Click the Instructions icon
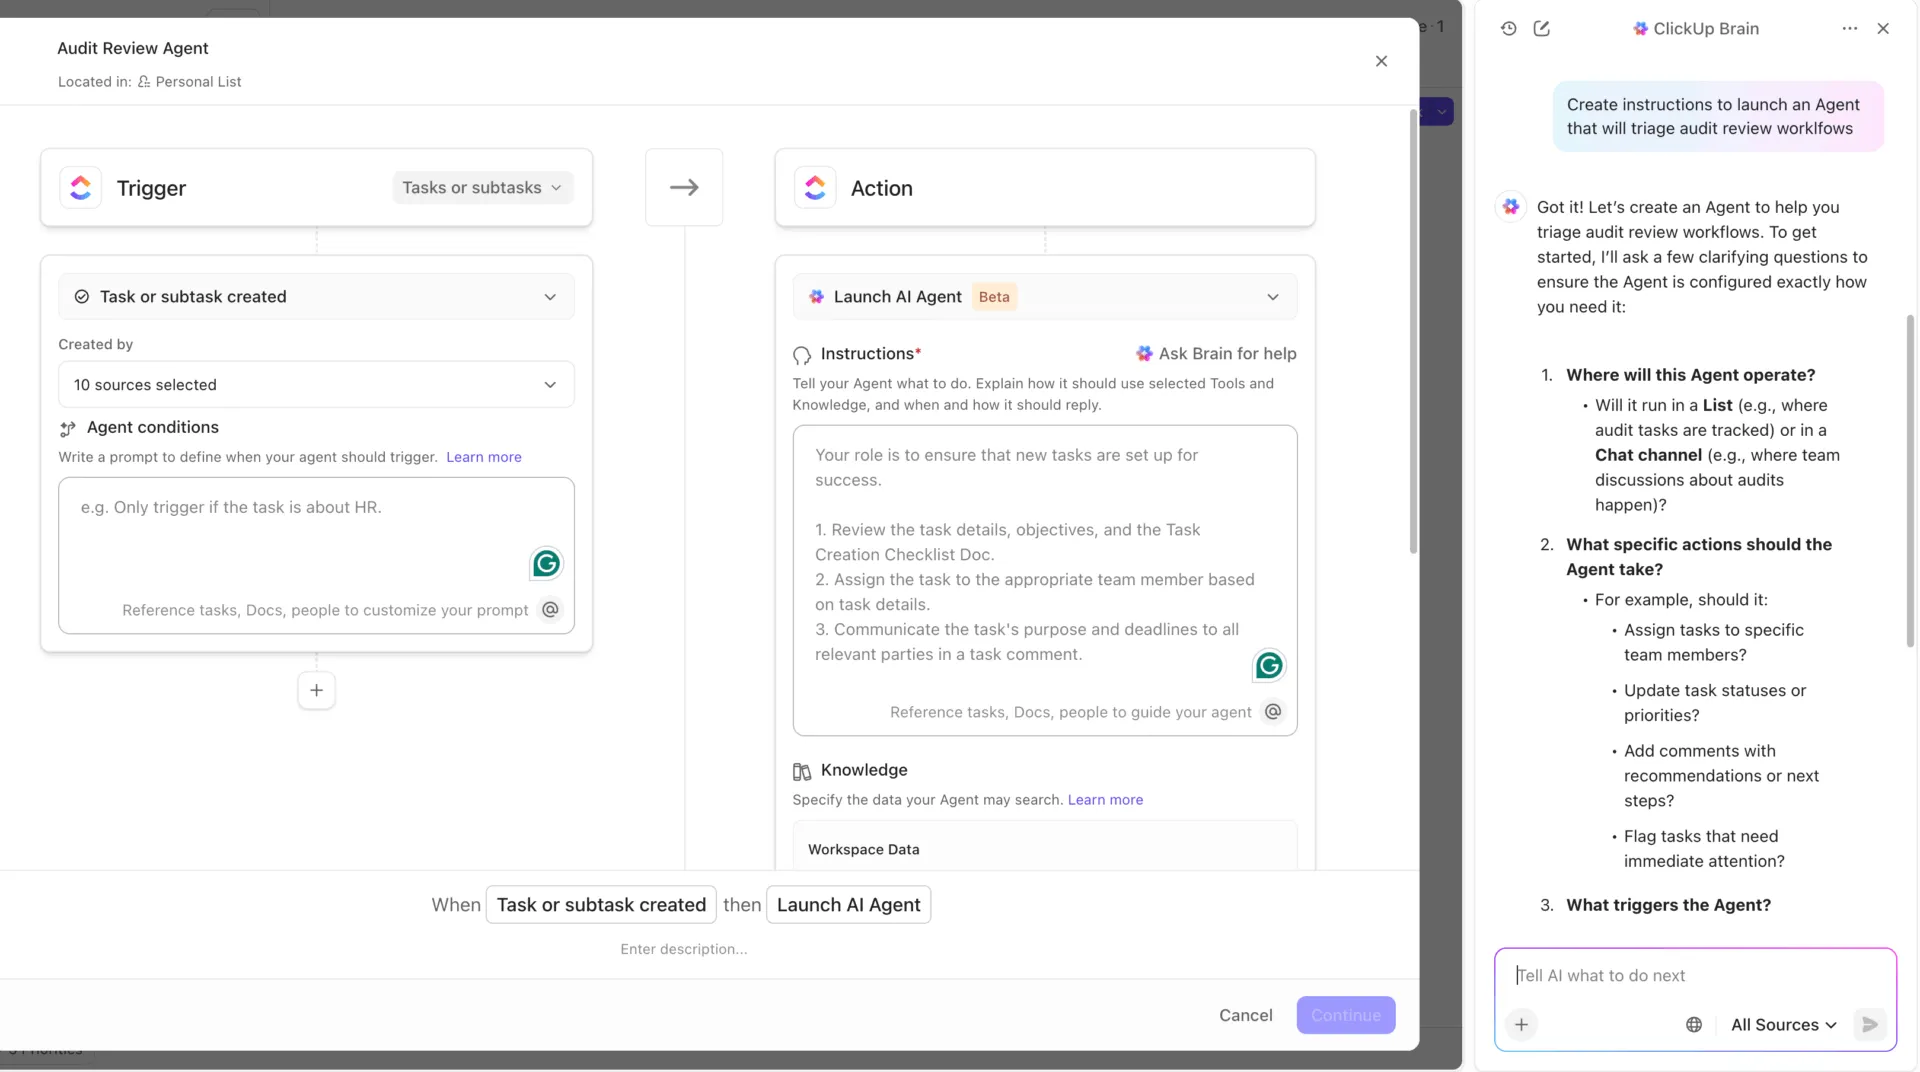 click(x=802, y=355)
